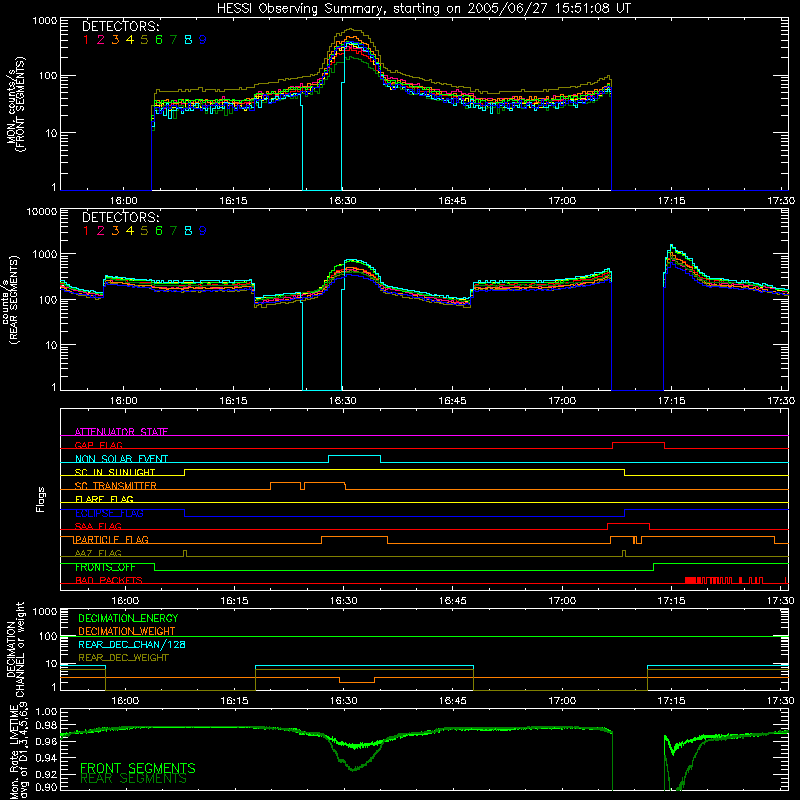The image size is (800, 800).
Task: Click the 16:30 tick under the front segments plot
Action: point(342,201)
